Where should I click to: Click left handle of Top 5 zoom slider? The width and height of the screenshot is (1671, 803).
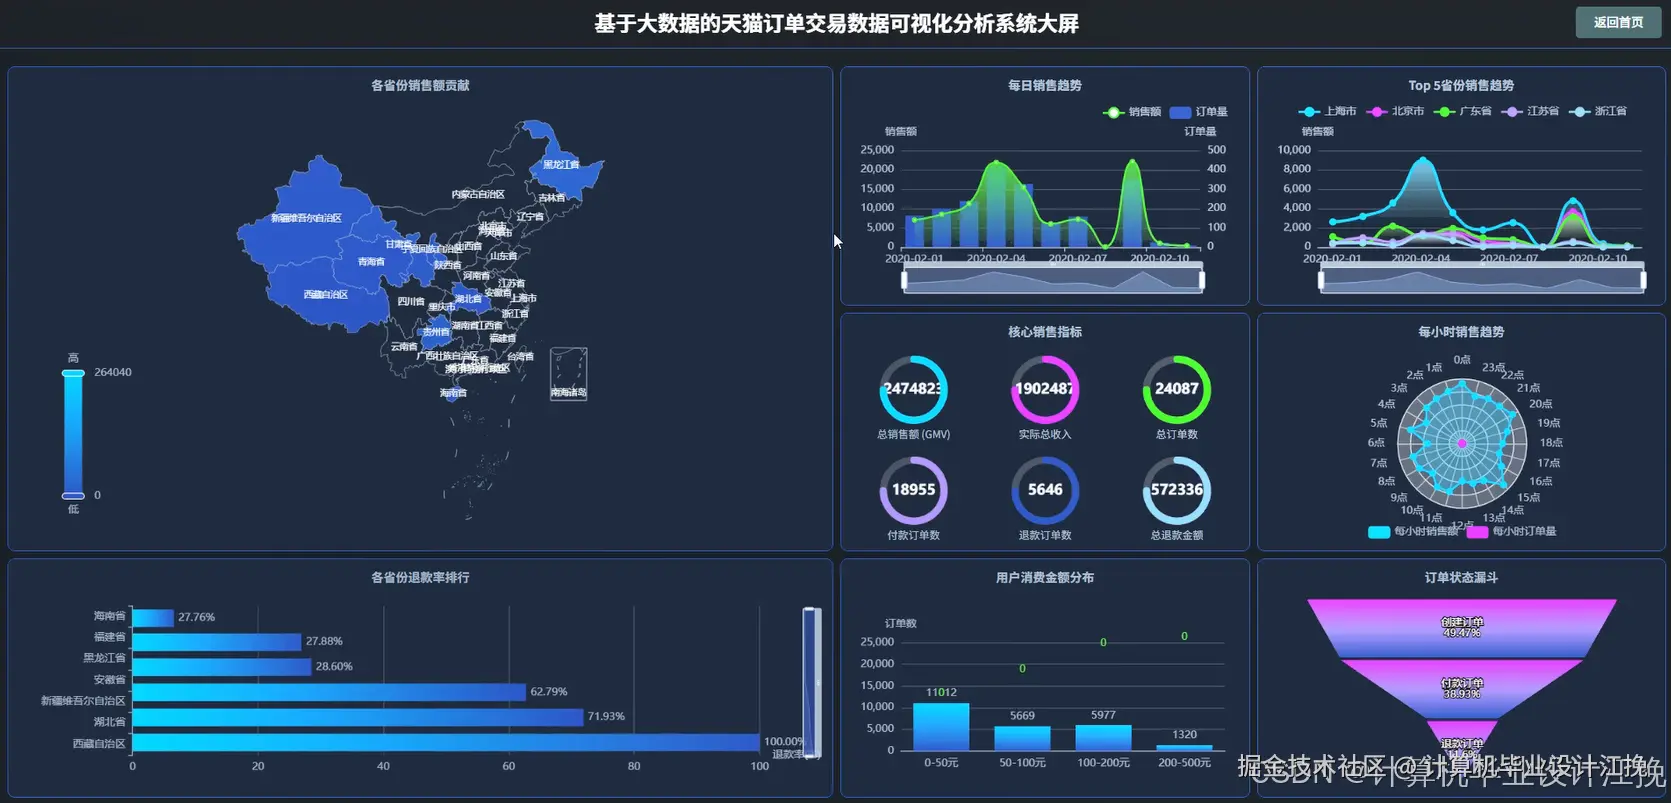pyautogui.click(x=1321, y=281)
